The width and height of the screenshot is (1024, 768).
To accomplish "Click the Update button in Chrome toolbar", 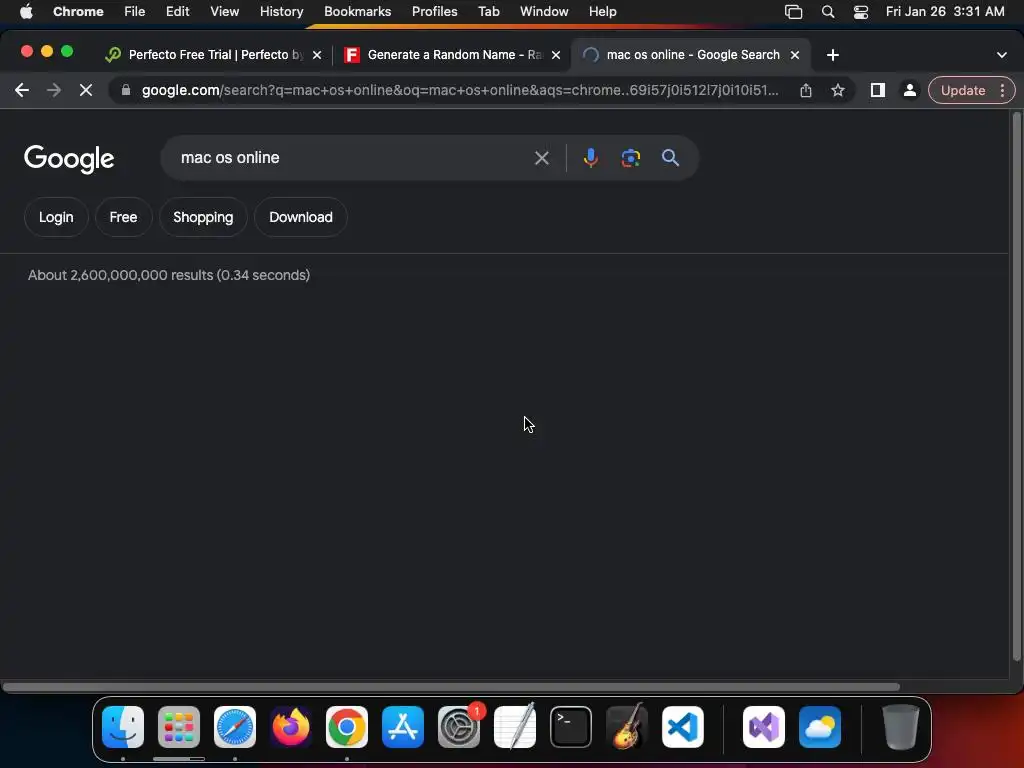I will (x=963, y=90).
